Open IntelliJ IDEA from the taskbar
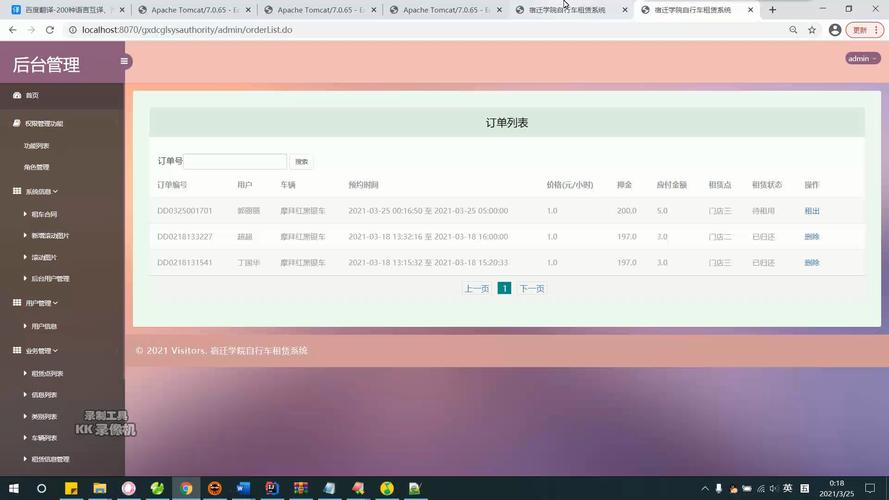889x500 pixels. [x=272, y=488]
